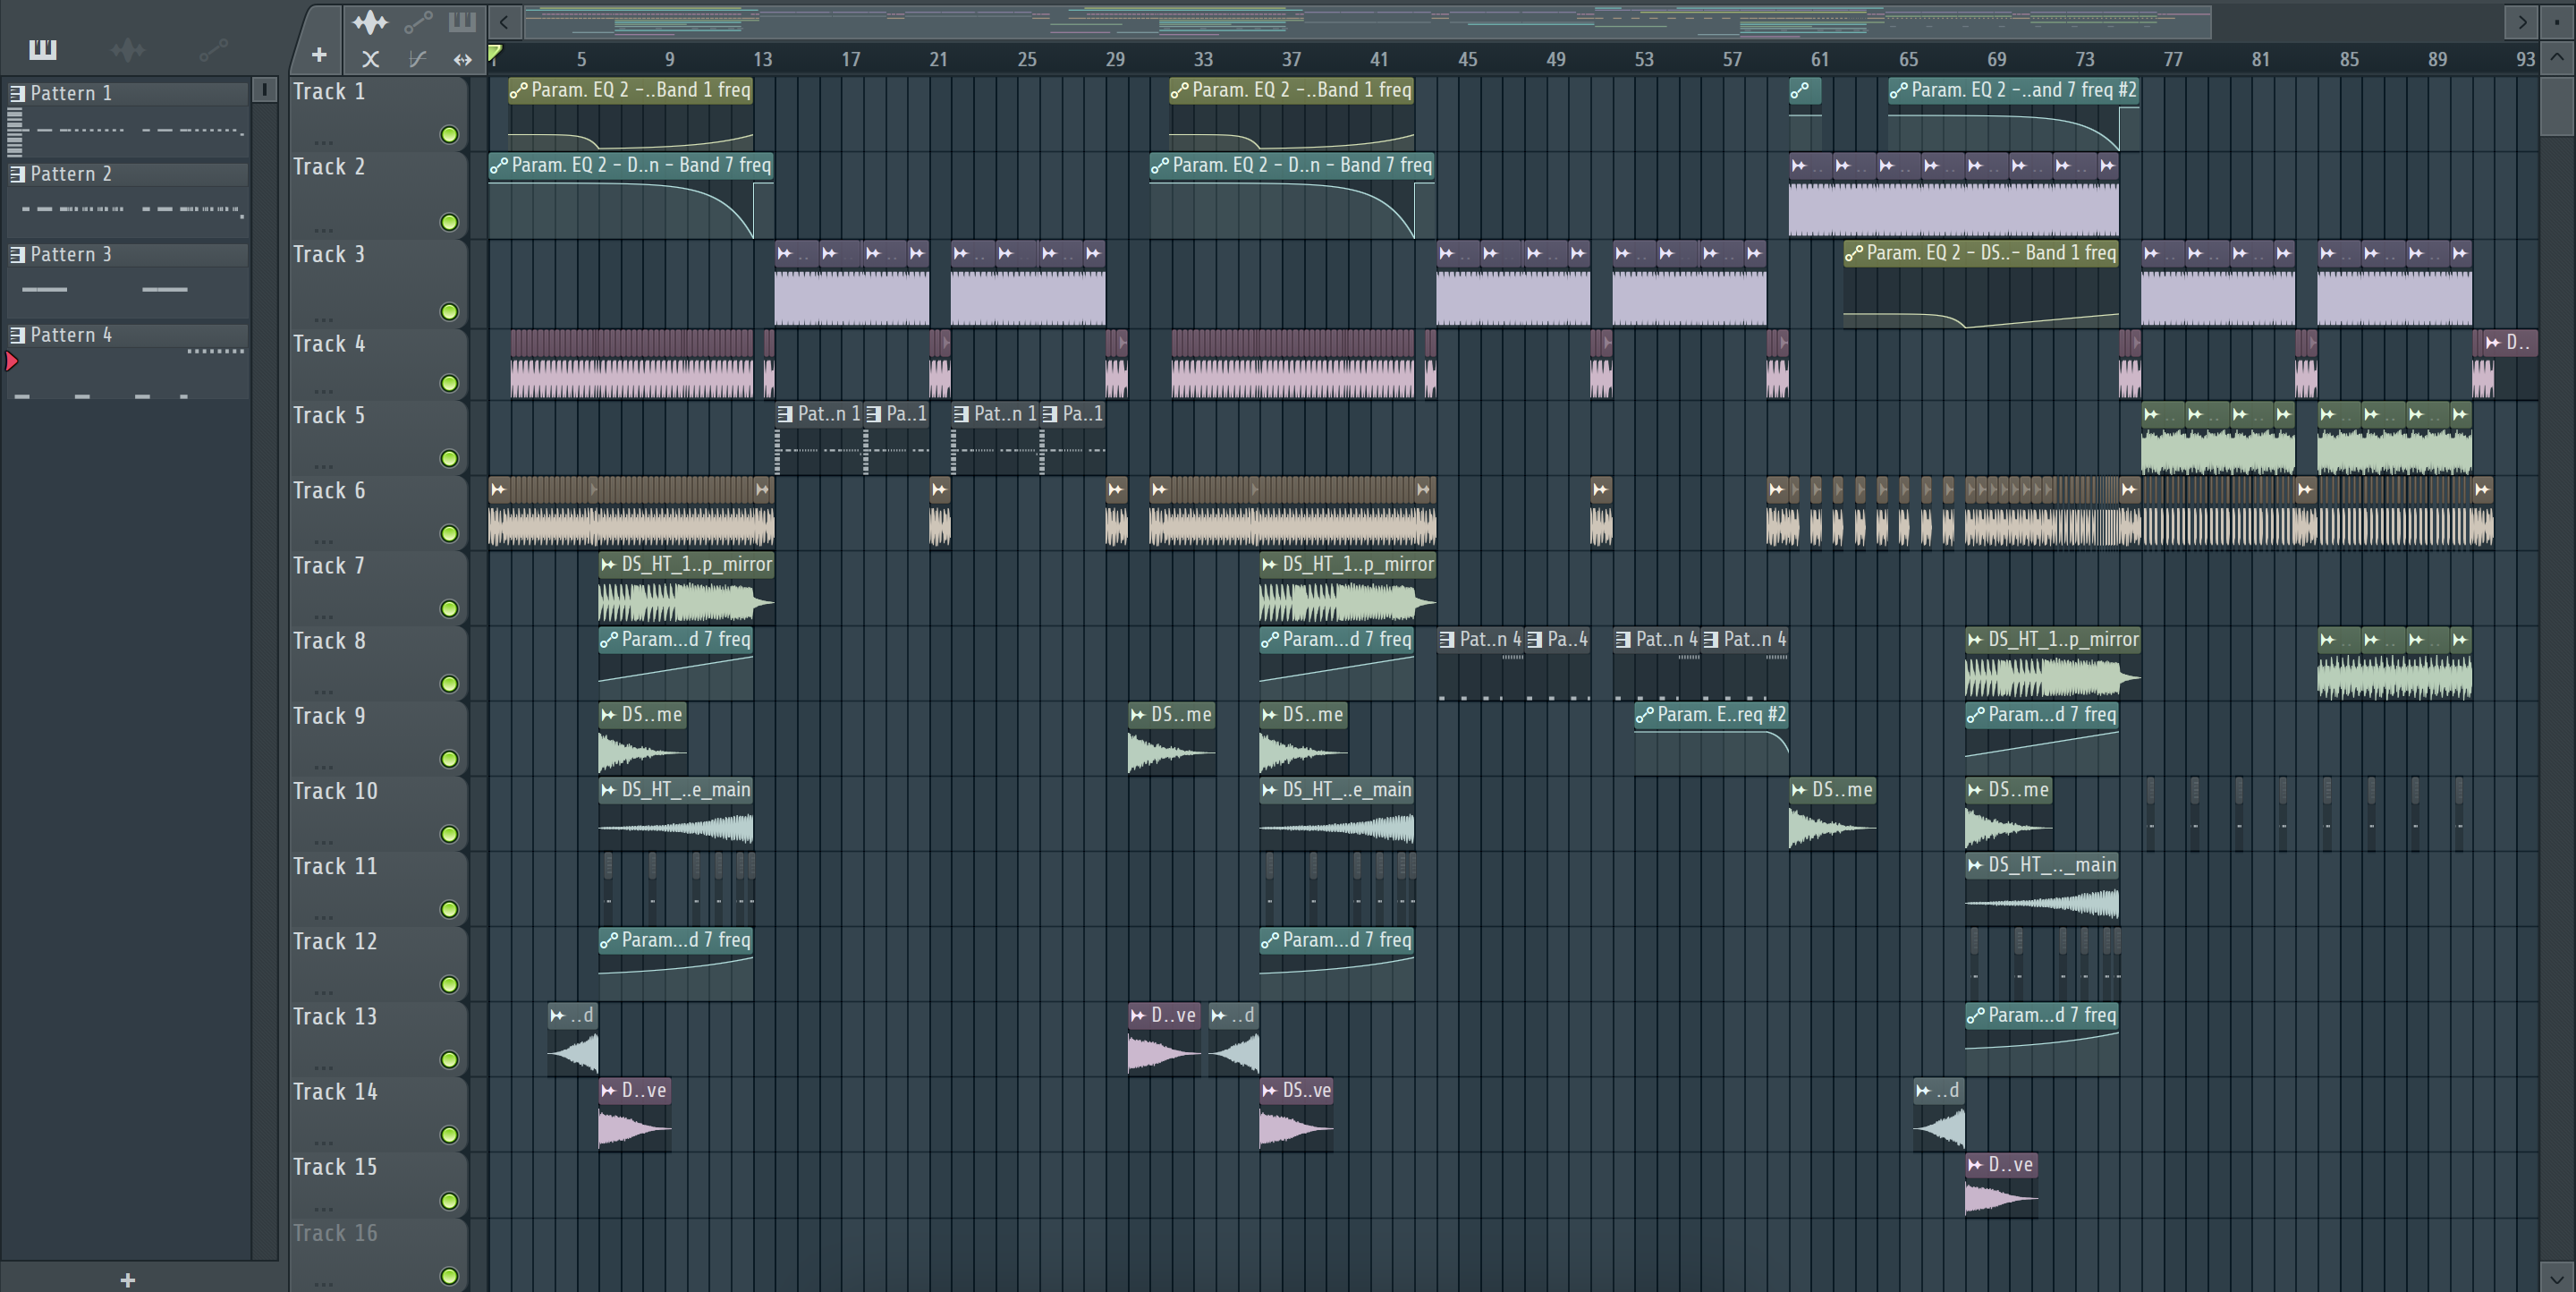Click the vertical scrollbar down arrow
Viewport: 2576px width, 1292px height.
coord(2556,1277)
